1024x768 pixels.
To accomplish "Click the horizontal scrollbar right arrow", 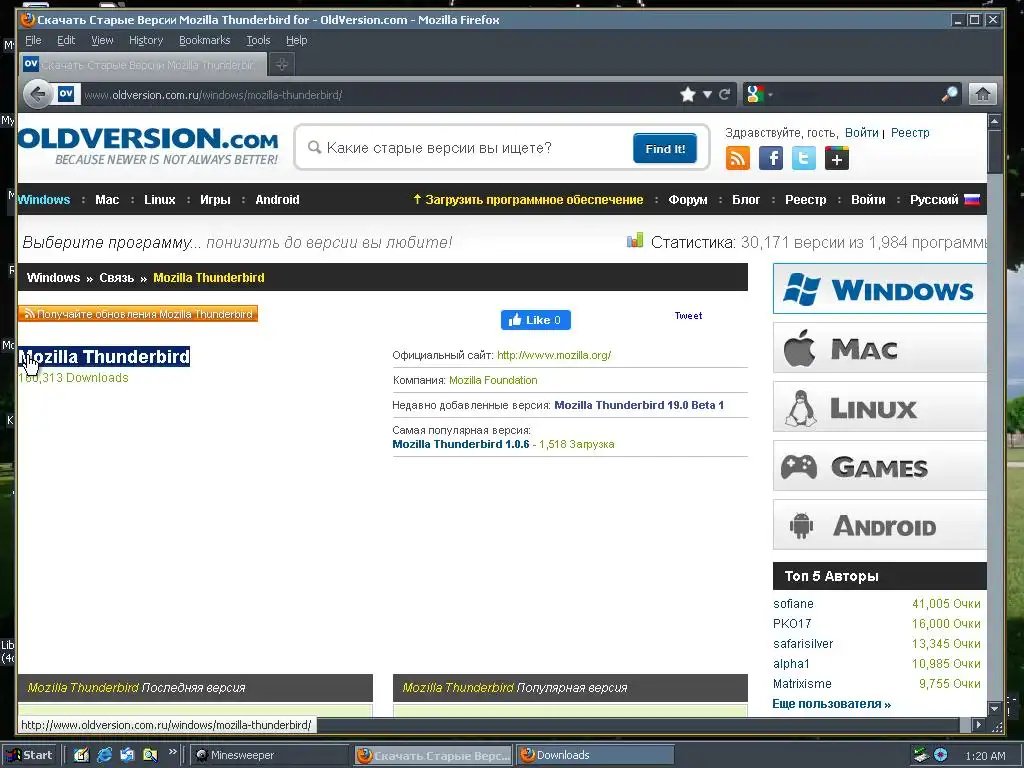I will (x=978, y=724).
